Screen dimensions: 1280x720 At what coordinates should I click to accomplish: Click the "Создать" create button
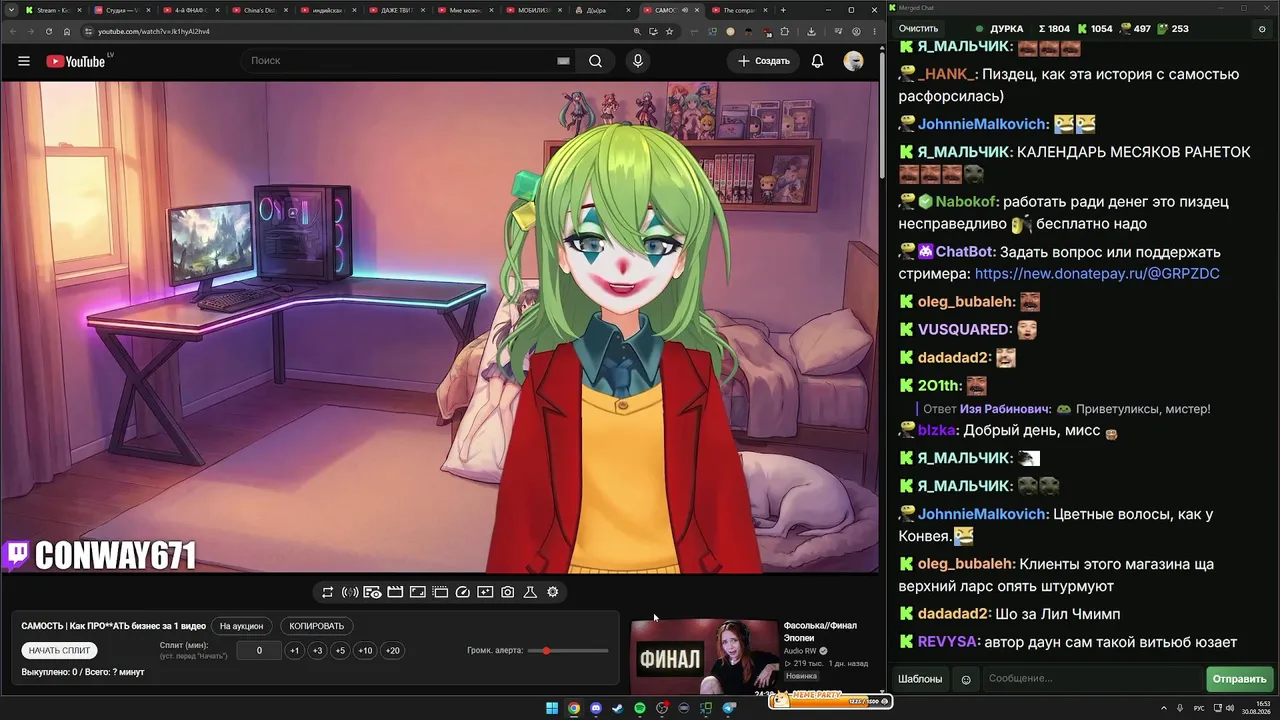764,61
